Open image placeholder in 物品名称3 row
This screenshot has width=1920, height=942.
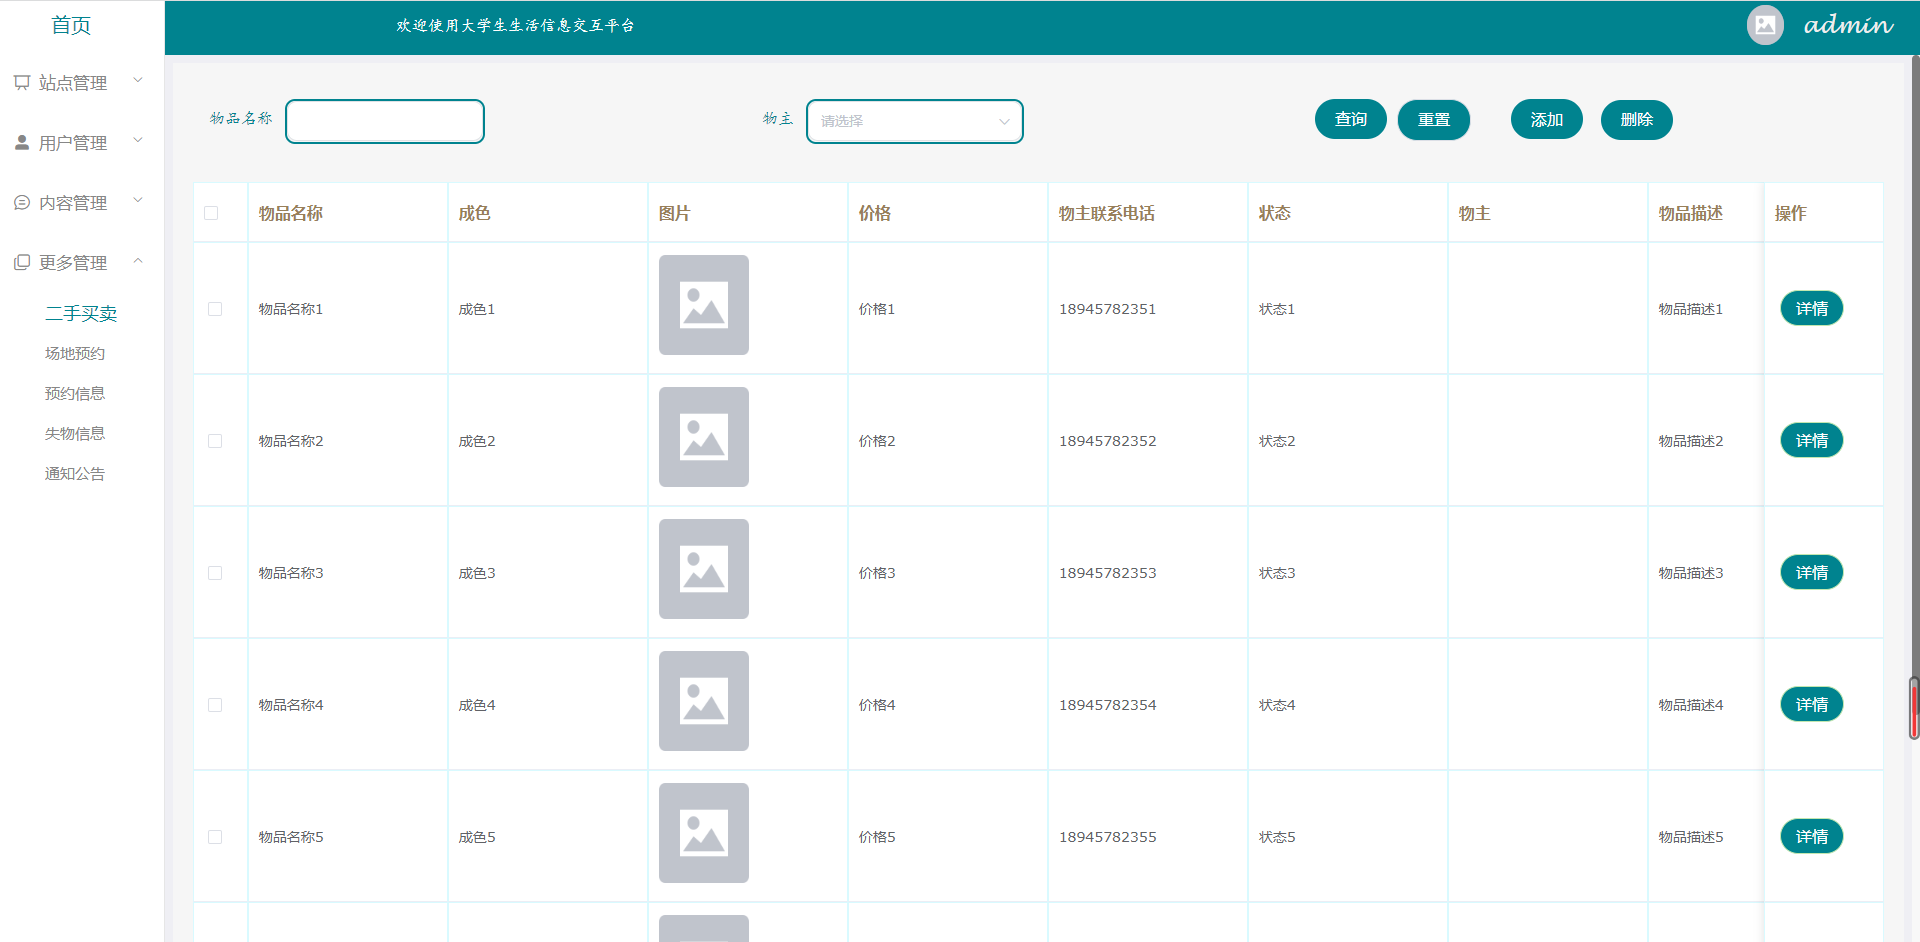[x=703, y=569]
